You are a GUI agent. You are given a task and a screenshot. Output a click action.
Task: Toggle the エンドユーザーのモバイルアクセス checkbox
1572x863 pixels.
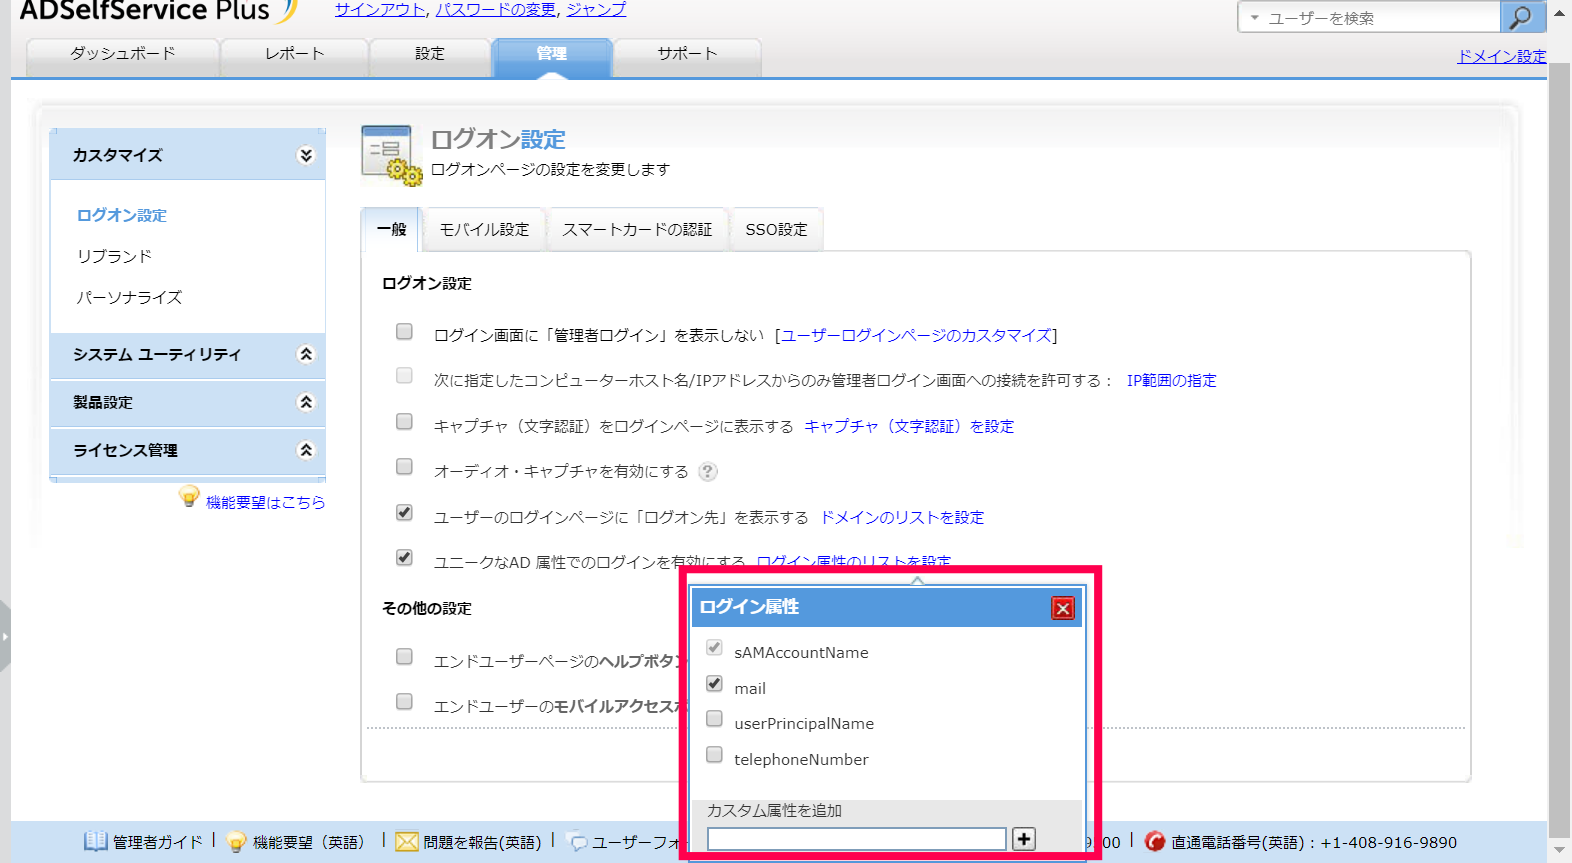tap(404, 702)
